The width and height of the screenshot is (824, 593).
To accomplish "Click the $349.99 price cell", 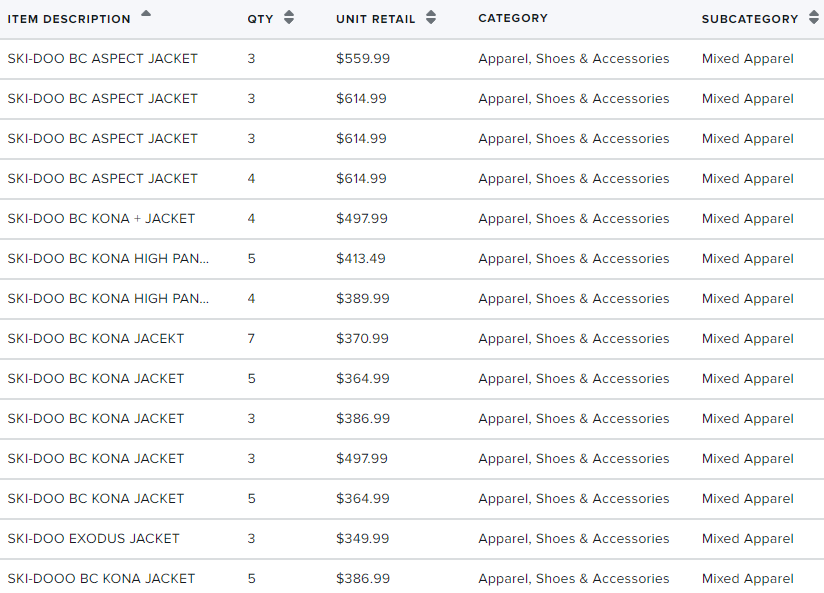I will click(363, 539).
